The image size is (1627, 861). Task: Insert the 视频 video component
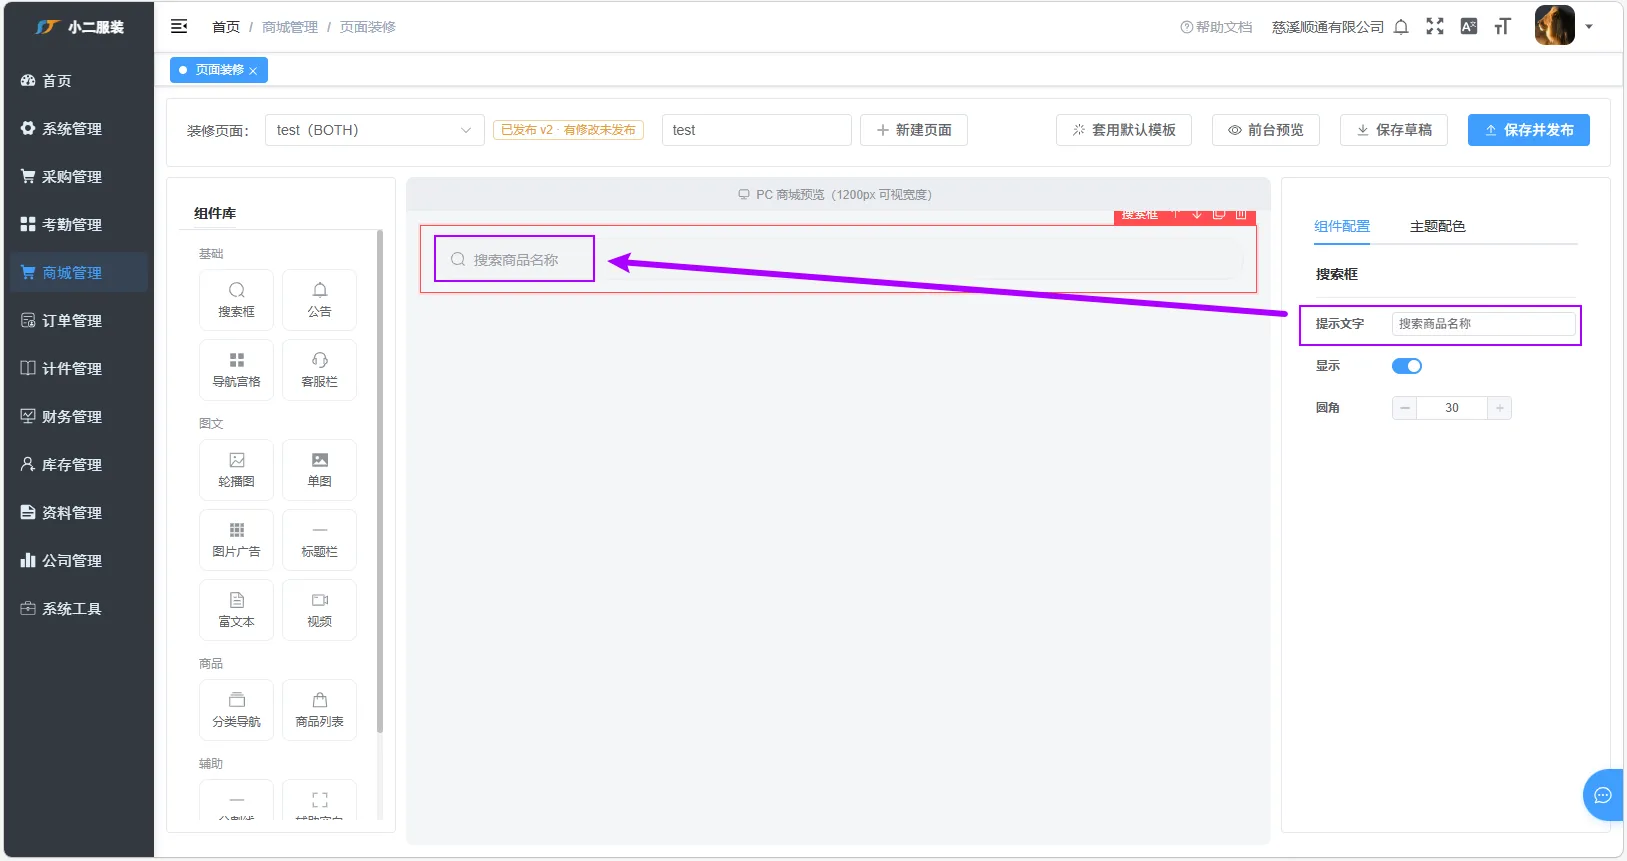tap(319, 610)
